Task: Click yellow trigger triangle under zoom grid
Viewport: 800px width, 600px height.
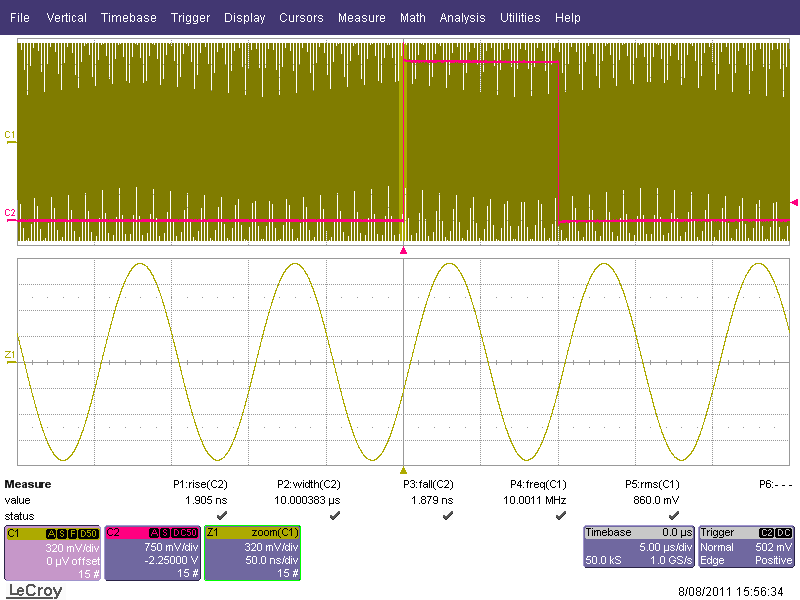Action: pos(403,470)
